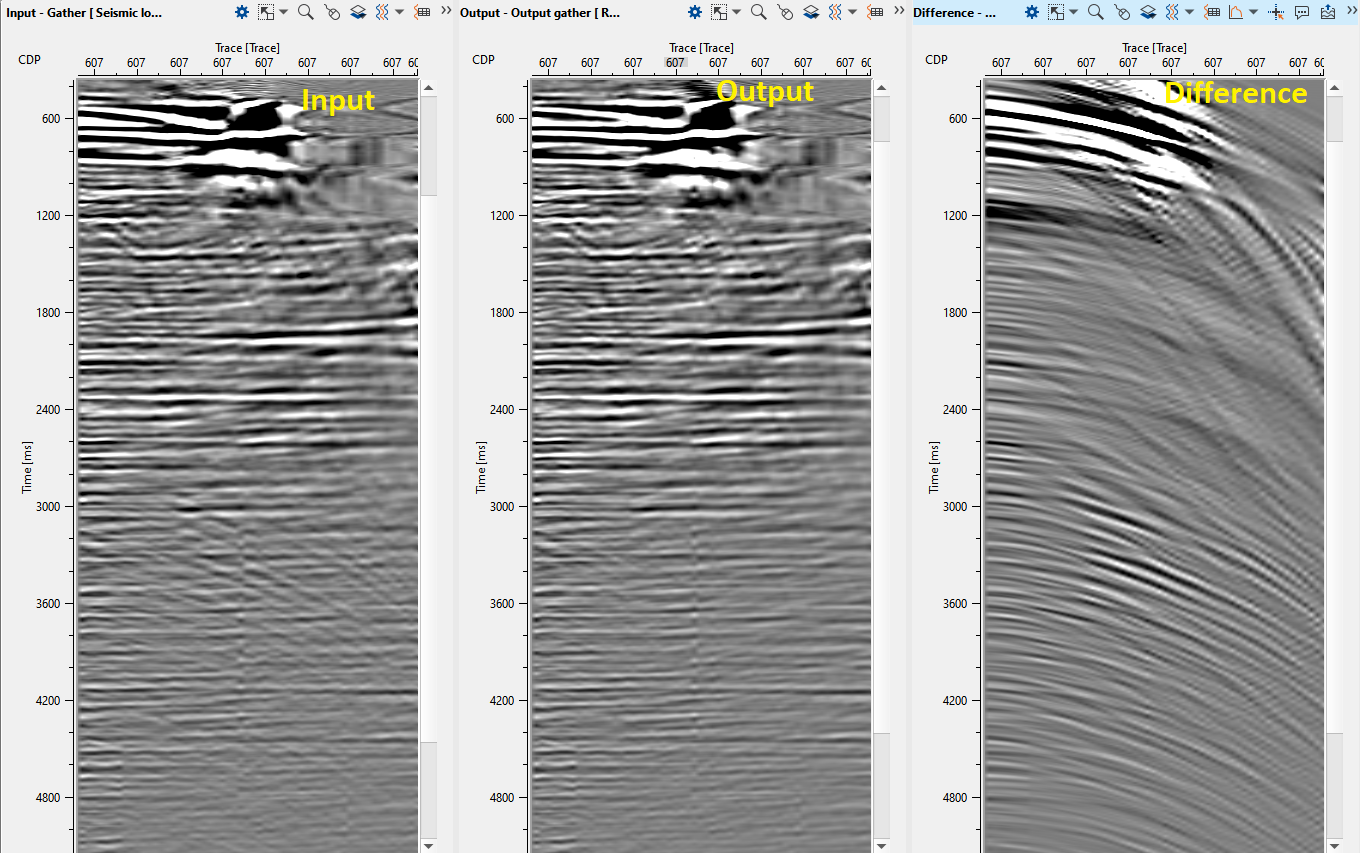Click the 4200 time tick label in the Difference panel
Screen dimensions: 1360x853
954,700
